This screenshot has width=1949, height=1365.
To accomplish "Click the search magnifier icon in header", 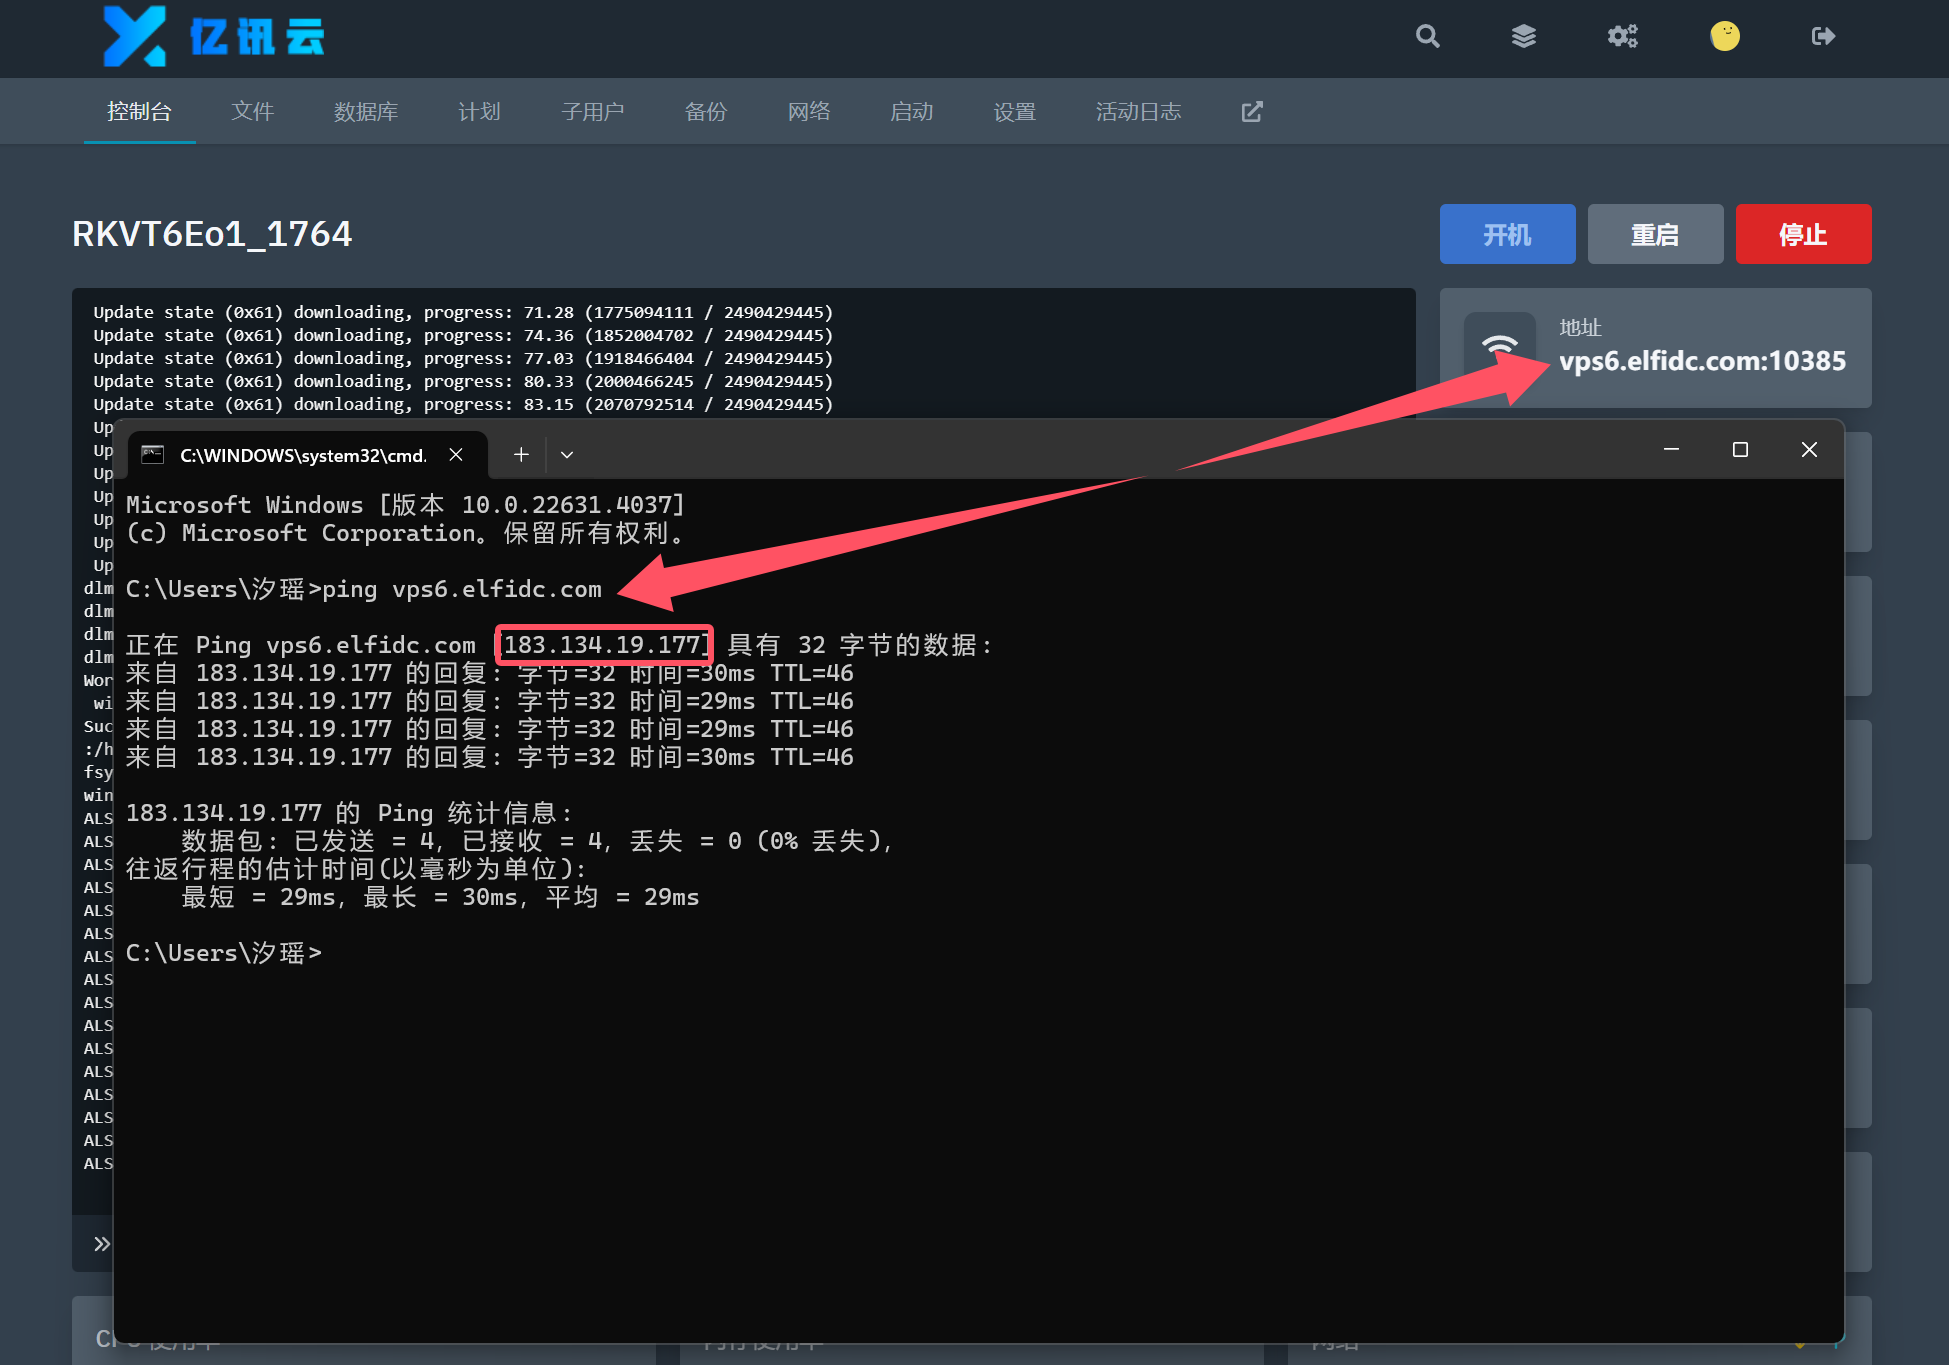I will point(1427,37).
